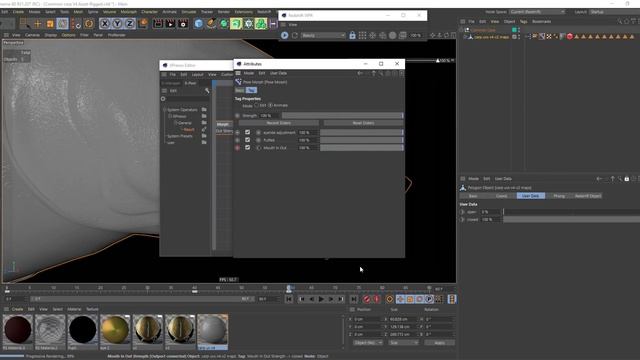Open the Simulate menu

(x=188, y=12)
